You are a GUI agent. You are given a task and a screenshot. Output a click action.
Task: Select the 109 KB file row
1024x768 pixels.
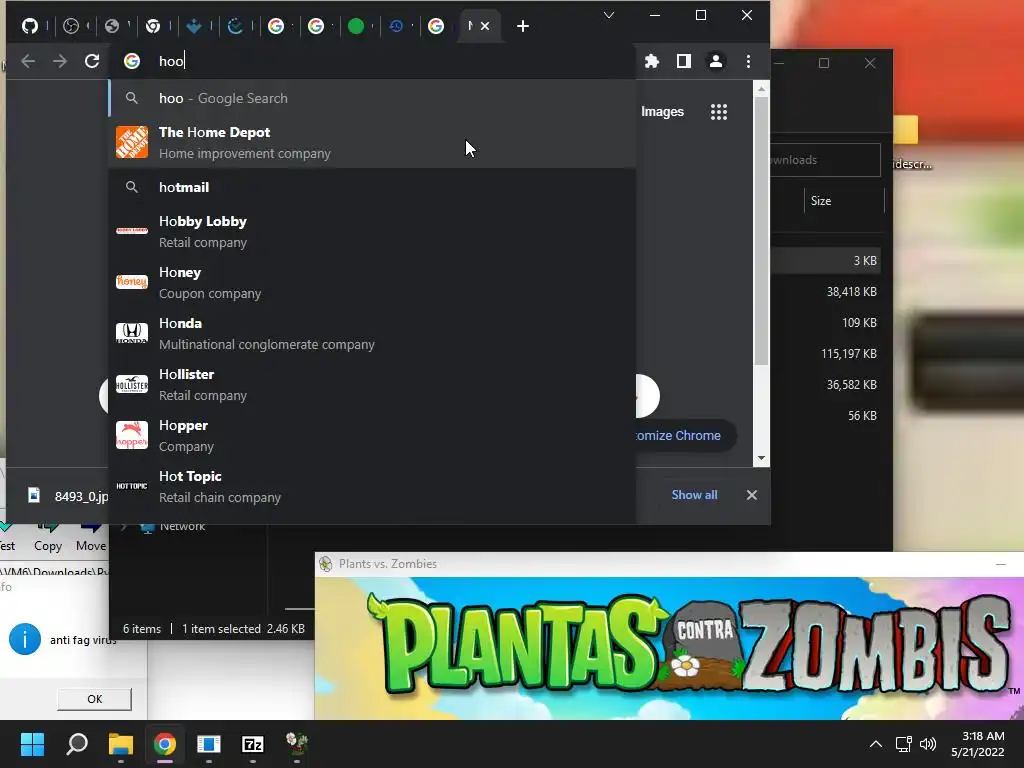(x=827, y=323)
